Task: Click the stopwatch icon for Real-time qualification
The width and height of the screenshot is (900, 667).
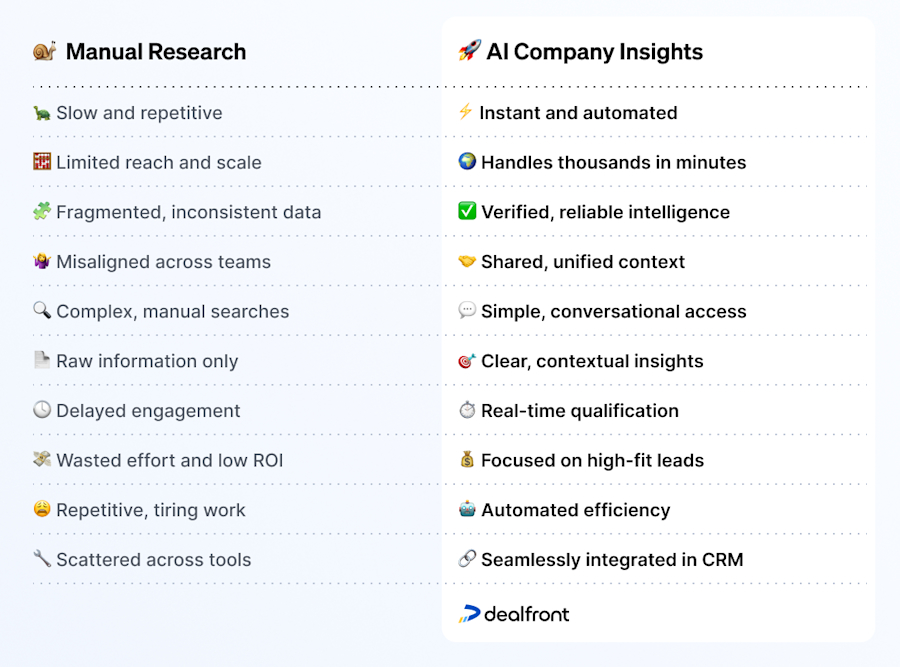Action: tap(467, 410)
